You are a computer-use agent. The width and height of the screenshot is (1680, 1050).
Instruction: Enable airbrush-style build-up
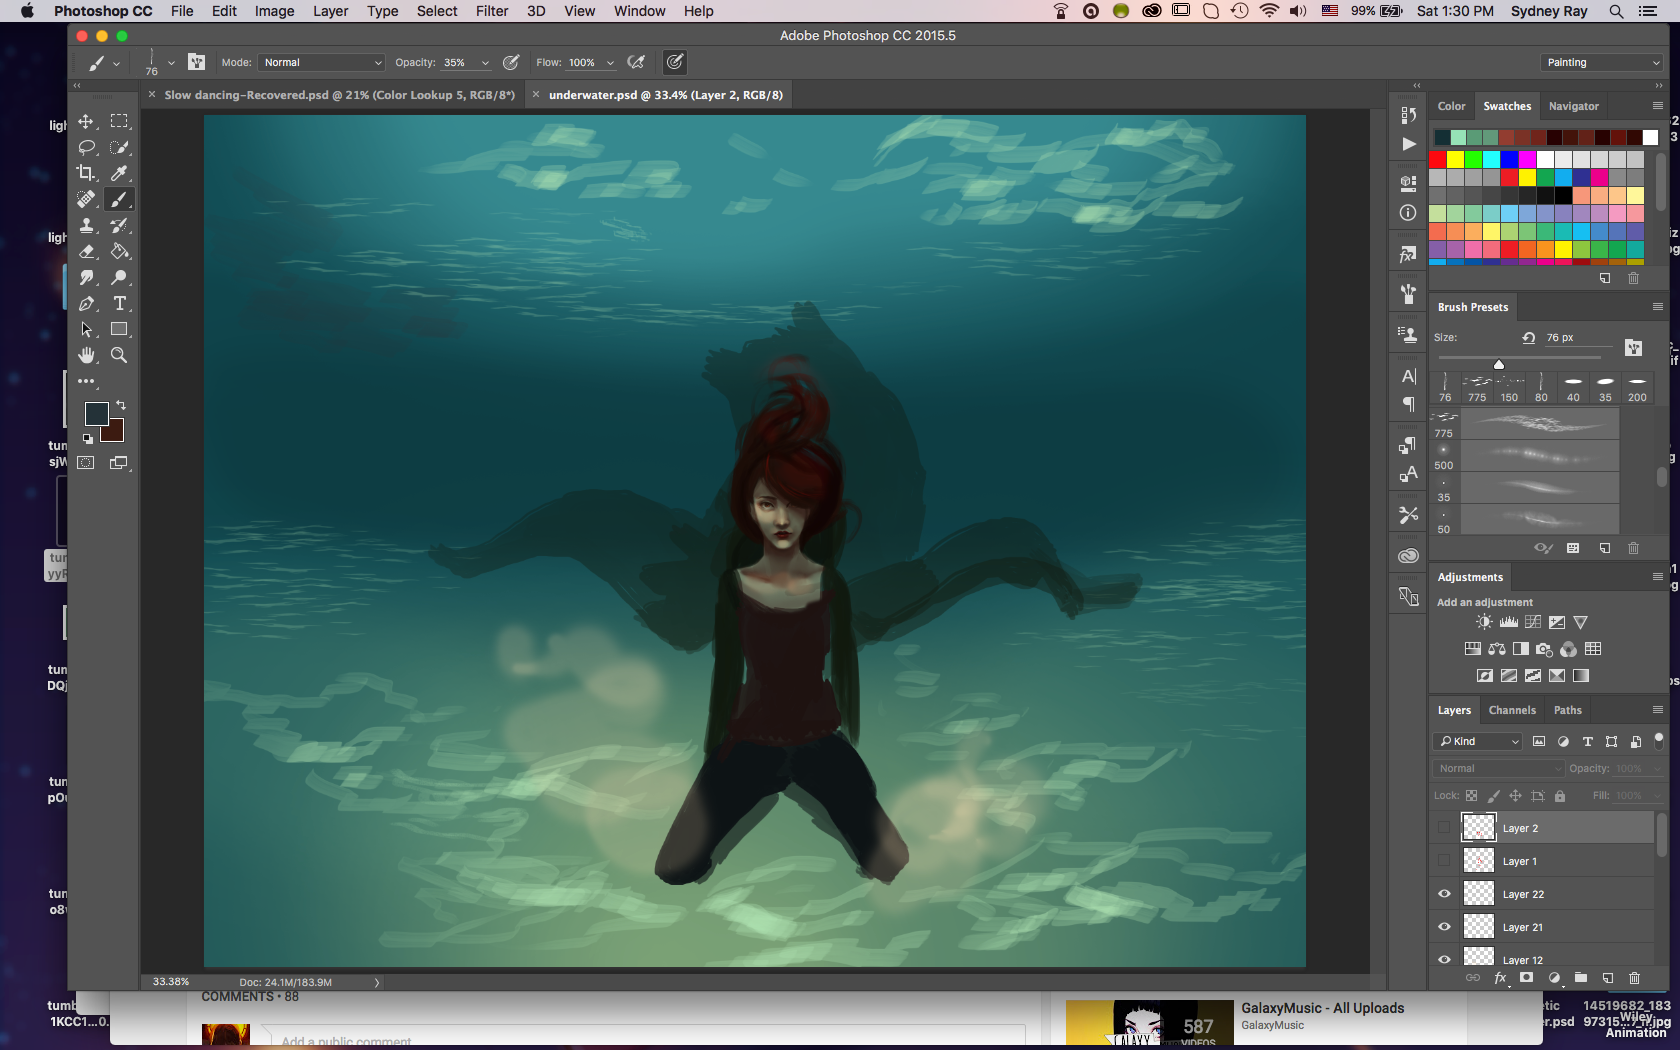point(636,62)
